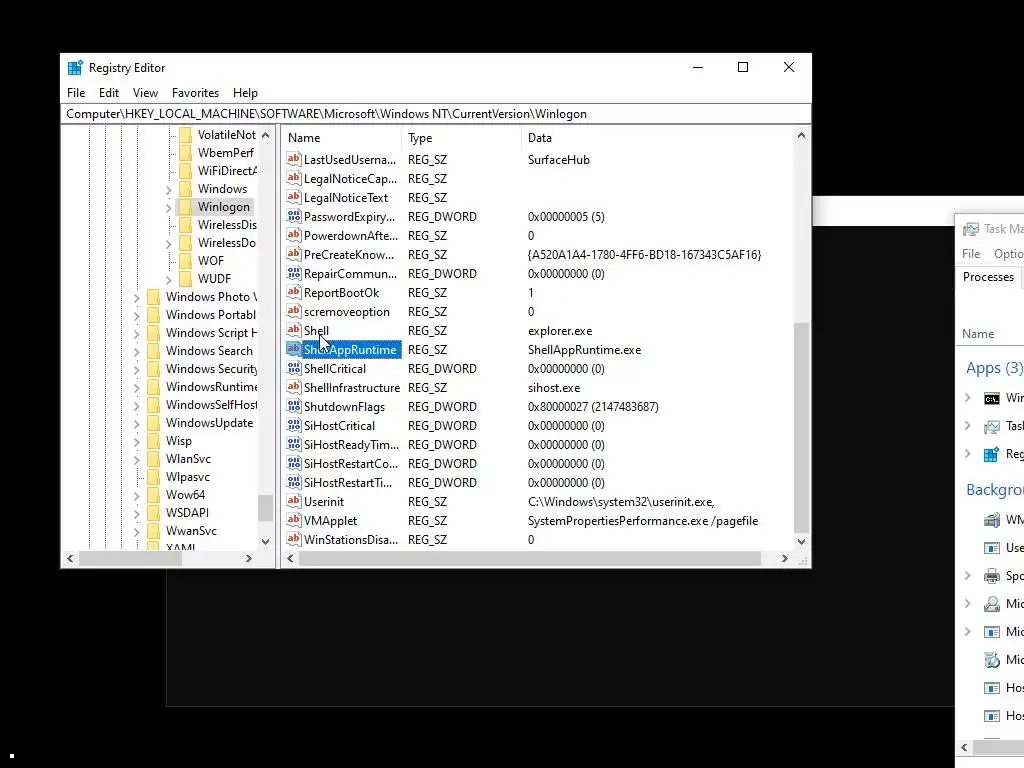
Task: Select the ShellAppRuntime value row
Action: (x=539, y=349)
